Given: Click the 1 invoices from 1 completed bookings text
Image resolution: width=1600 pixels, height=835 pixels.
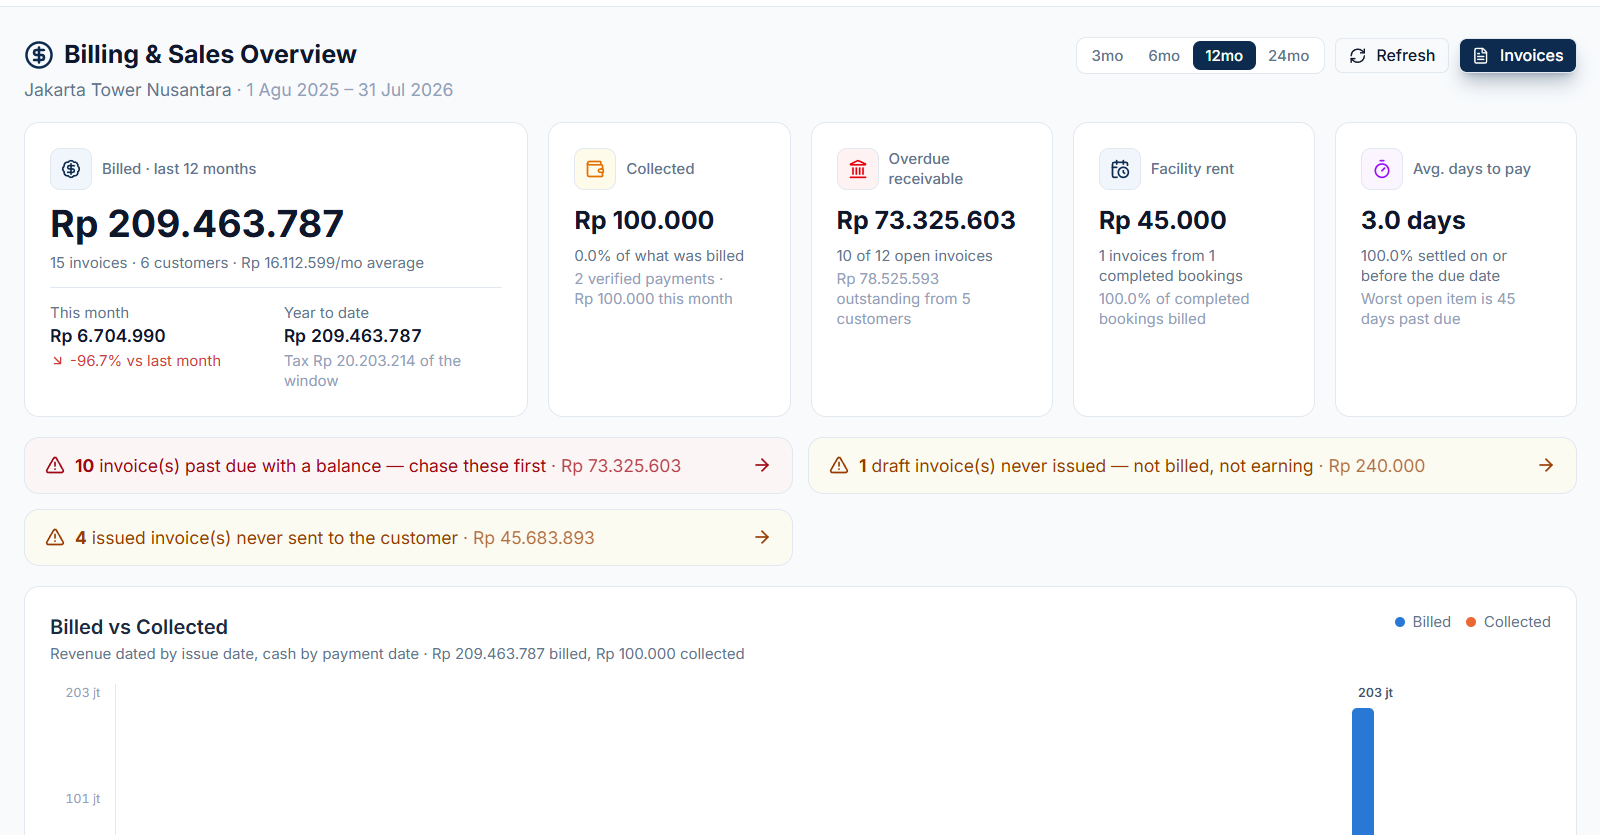Looking at the screenshot, I should coord(1171,266).
